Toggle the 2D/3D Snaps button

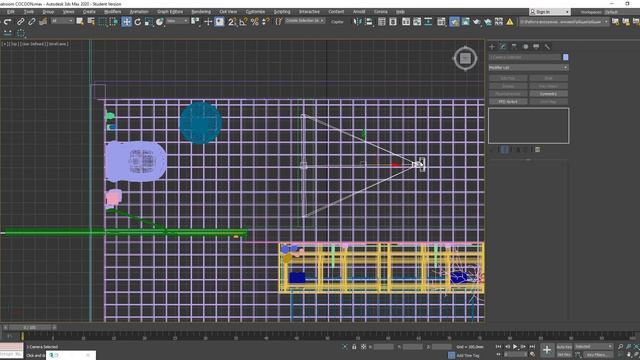[232, 22]
